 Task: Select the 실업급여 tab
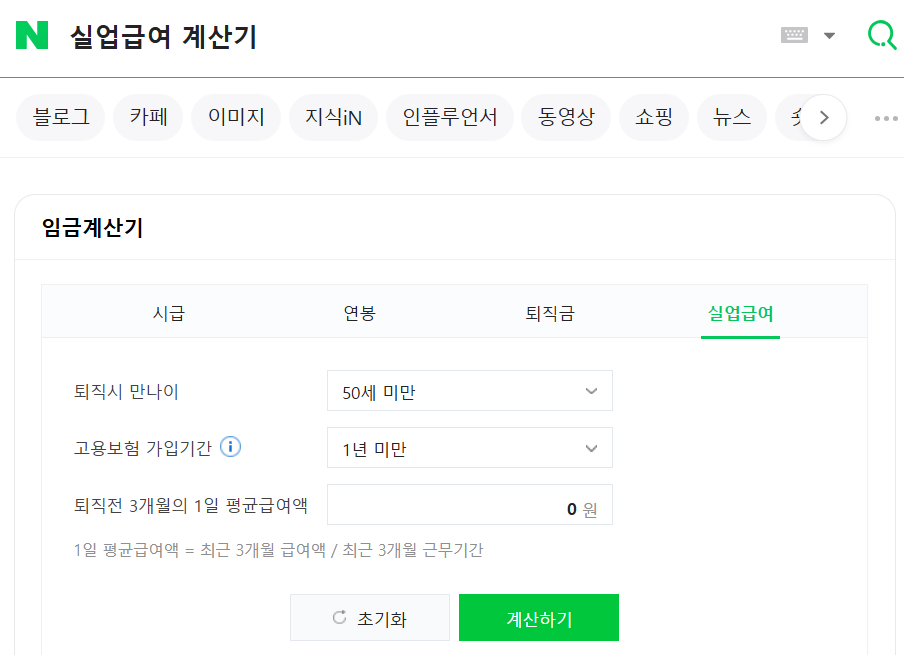(x=740, y=313)
